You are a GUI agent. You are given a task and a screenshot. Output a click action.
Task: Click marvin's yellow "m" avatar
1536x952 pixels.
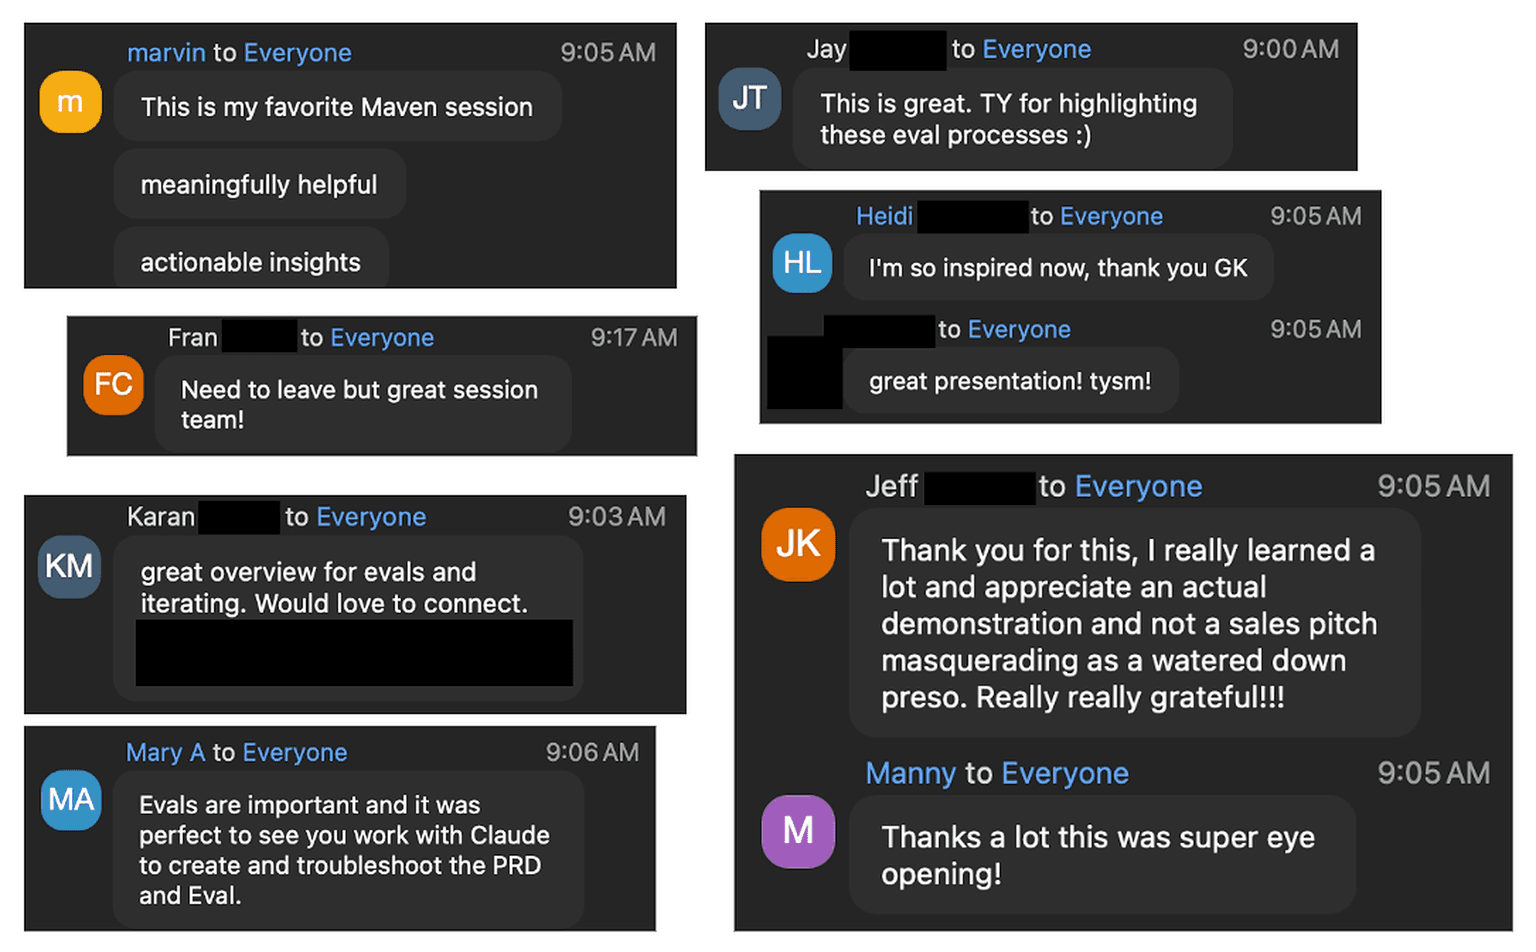[70, 102]
